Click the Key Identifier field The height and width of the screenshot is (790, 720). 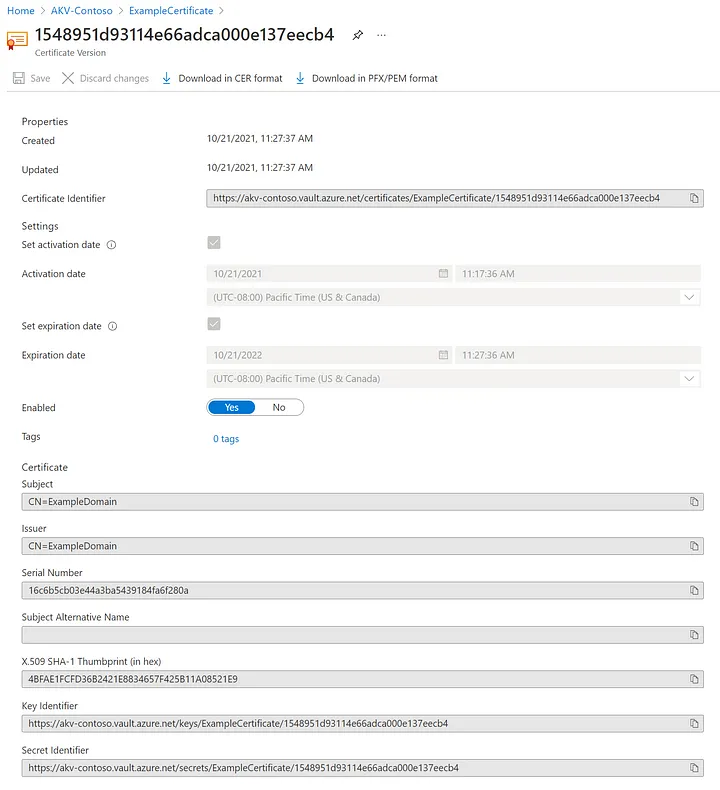[362, 723]
